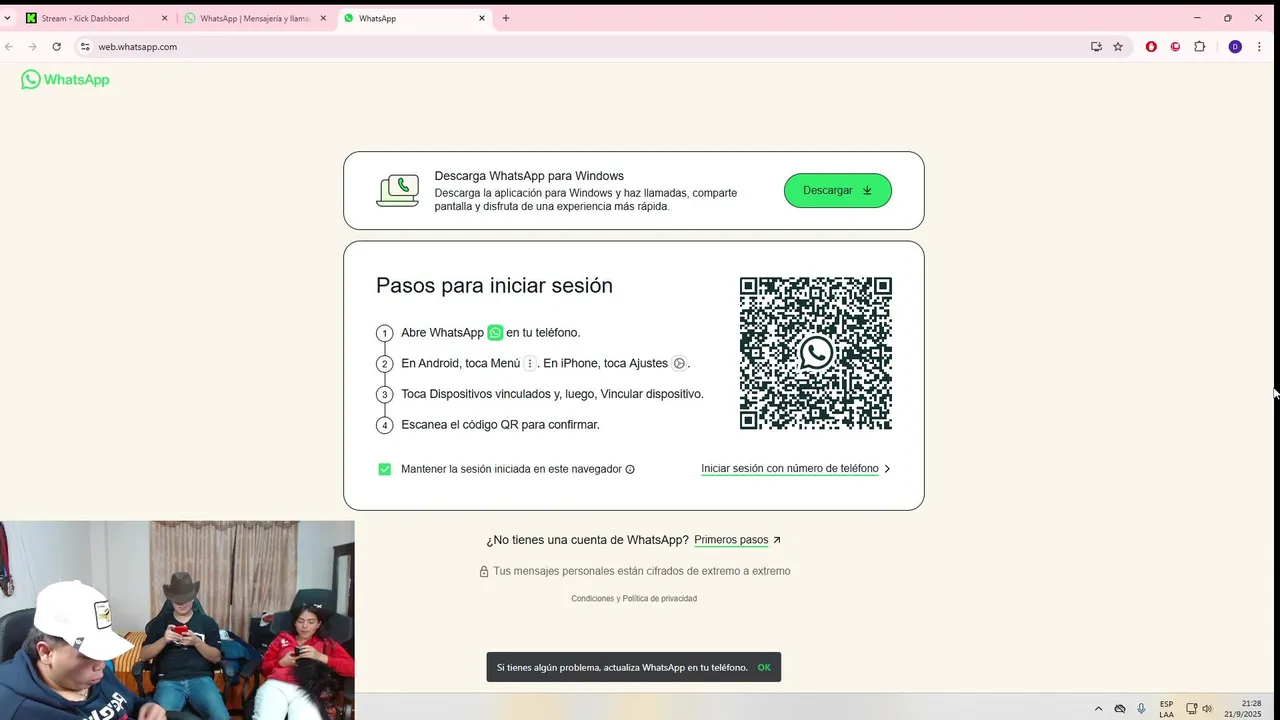1280x720 pixels.
Task: Open the tab search dropdown arrow
Action: click(x=7, y=18)
